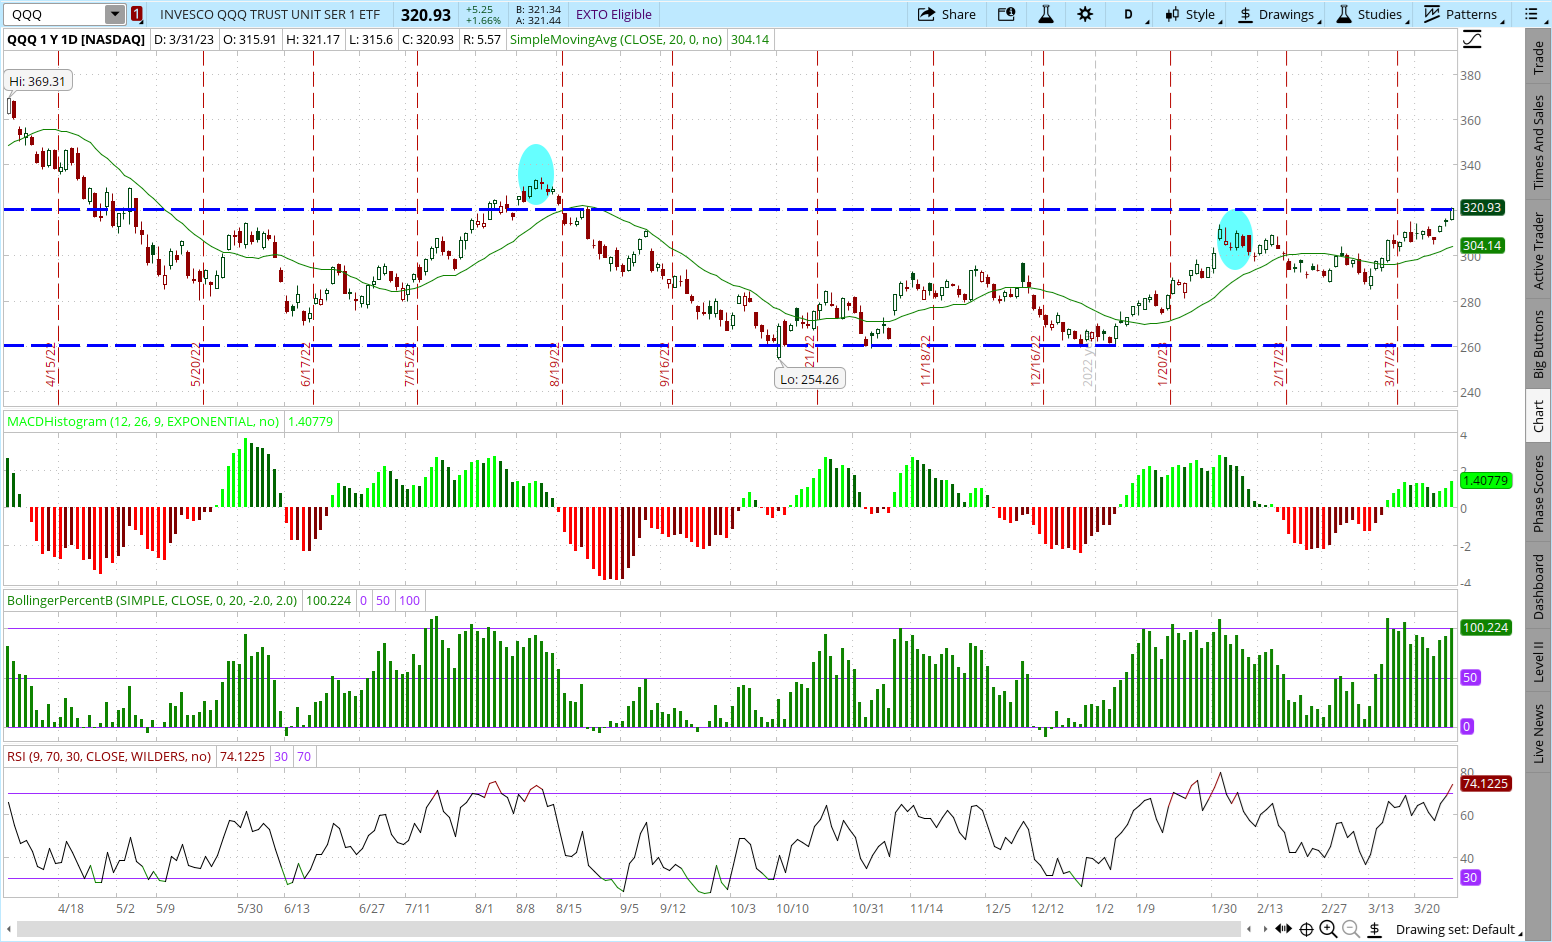Image resolution: width=1552 pixels, height=942 pixels.
Task: Open the Style dropdown menu
Action: click(1191, 14)
